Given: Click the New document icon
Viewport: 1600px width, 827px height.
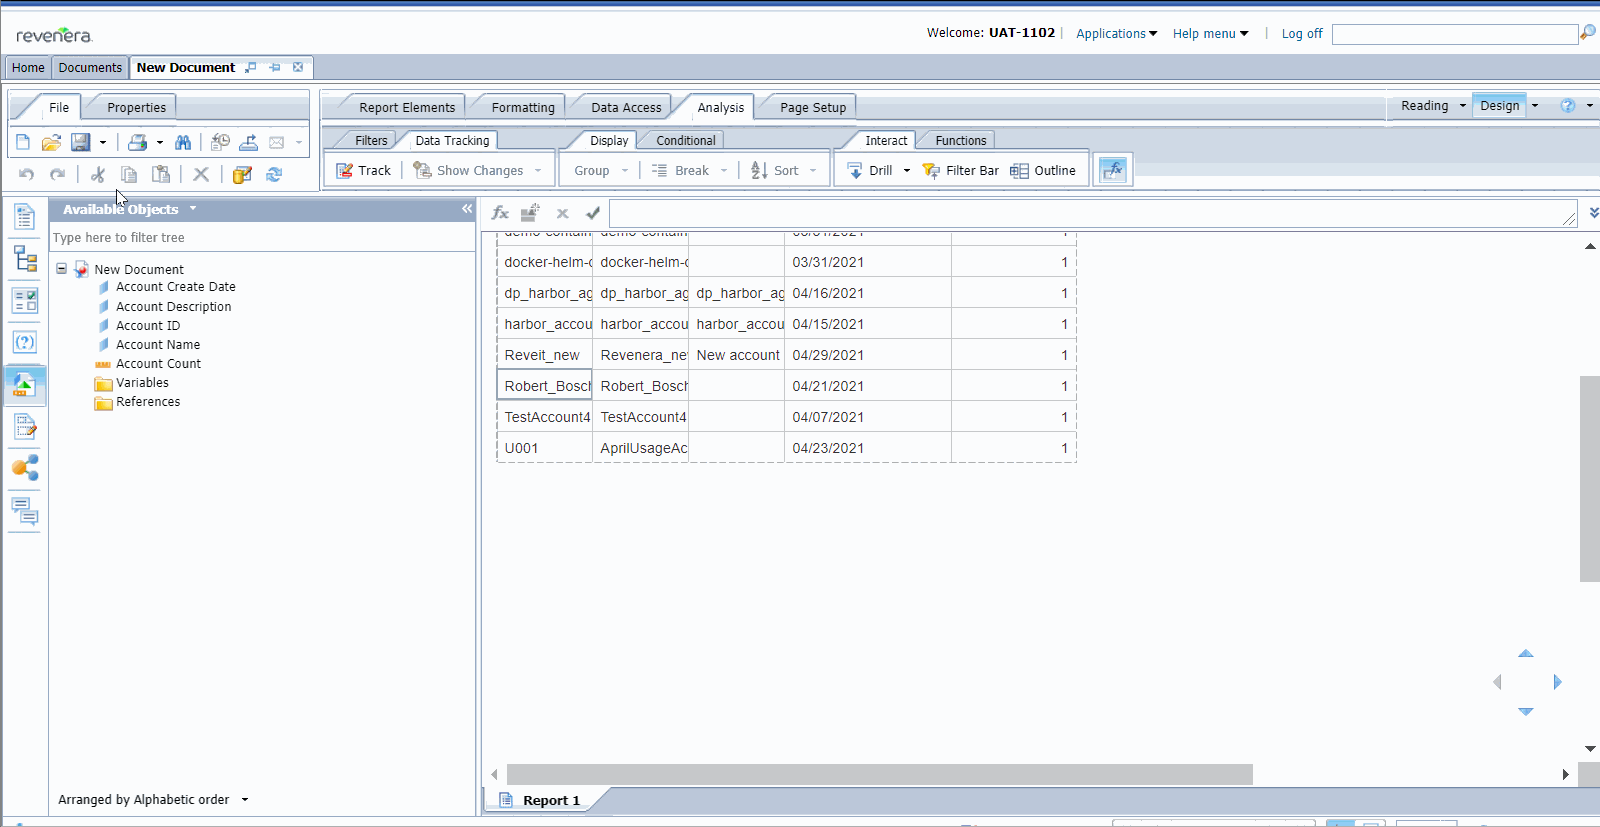Looking at the screenshot, I should pos(23,142).
